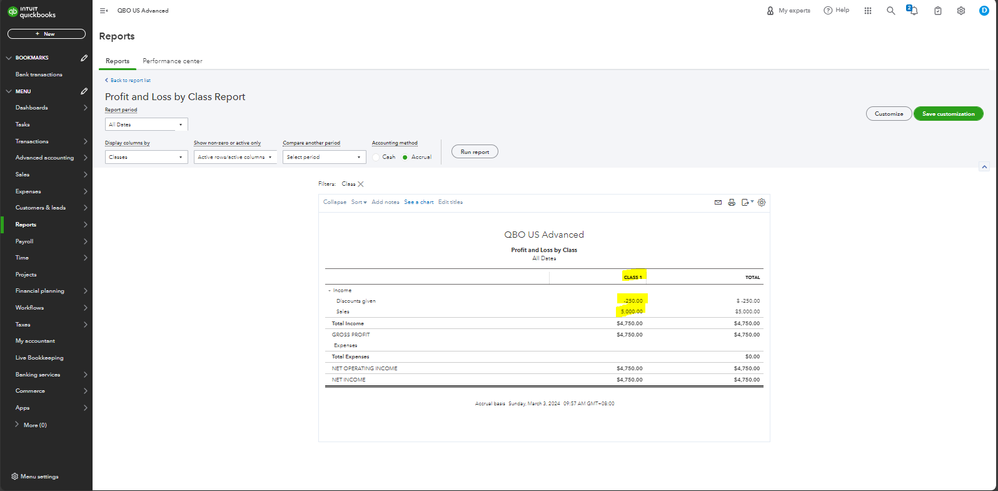This screenshot has height=491, width=998.
Task: Collapse the Income row in the report
Action: (329, 290)
